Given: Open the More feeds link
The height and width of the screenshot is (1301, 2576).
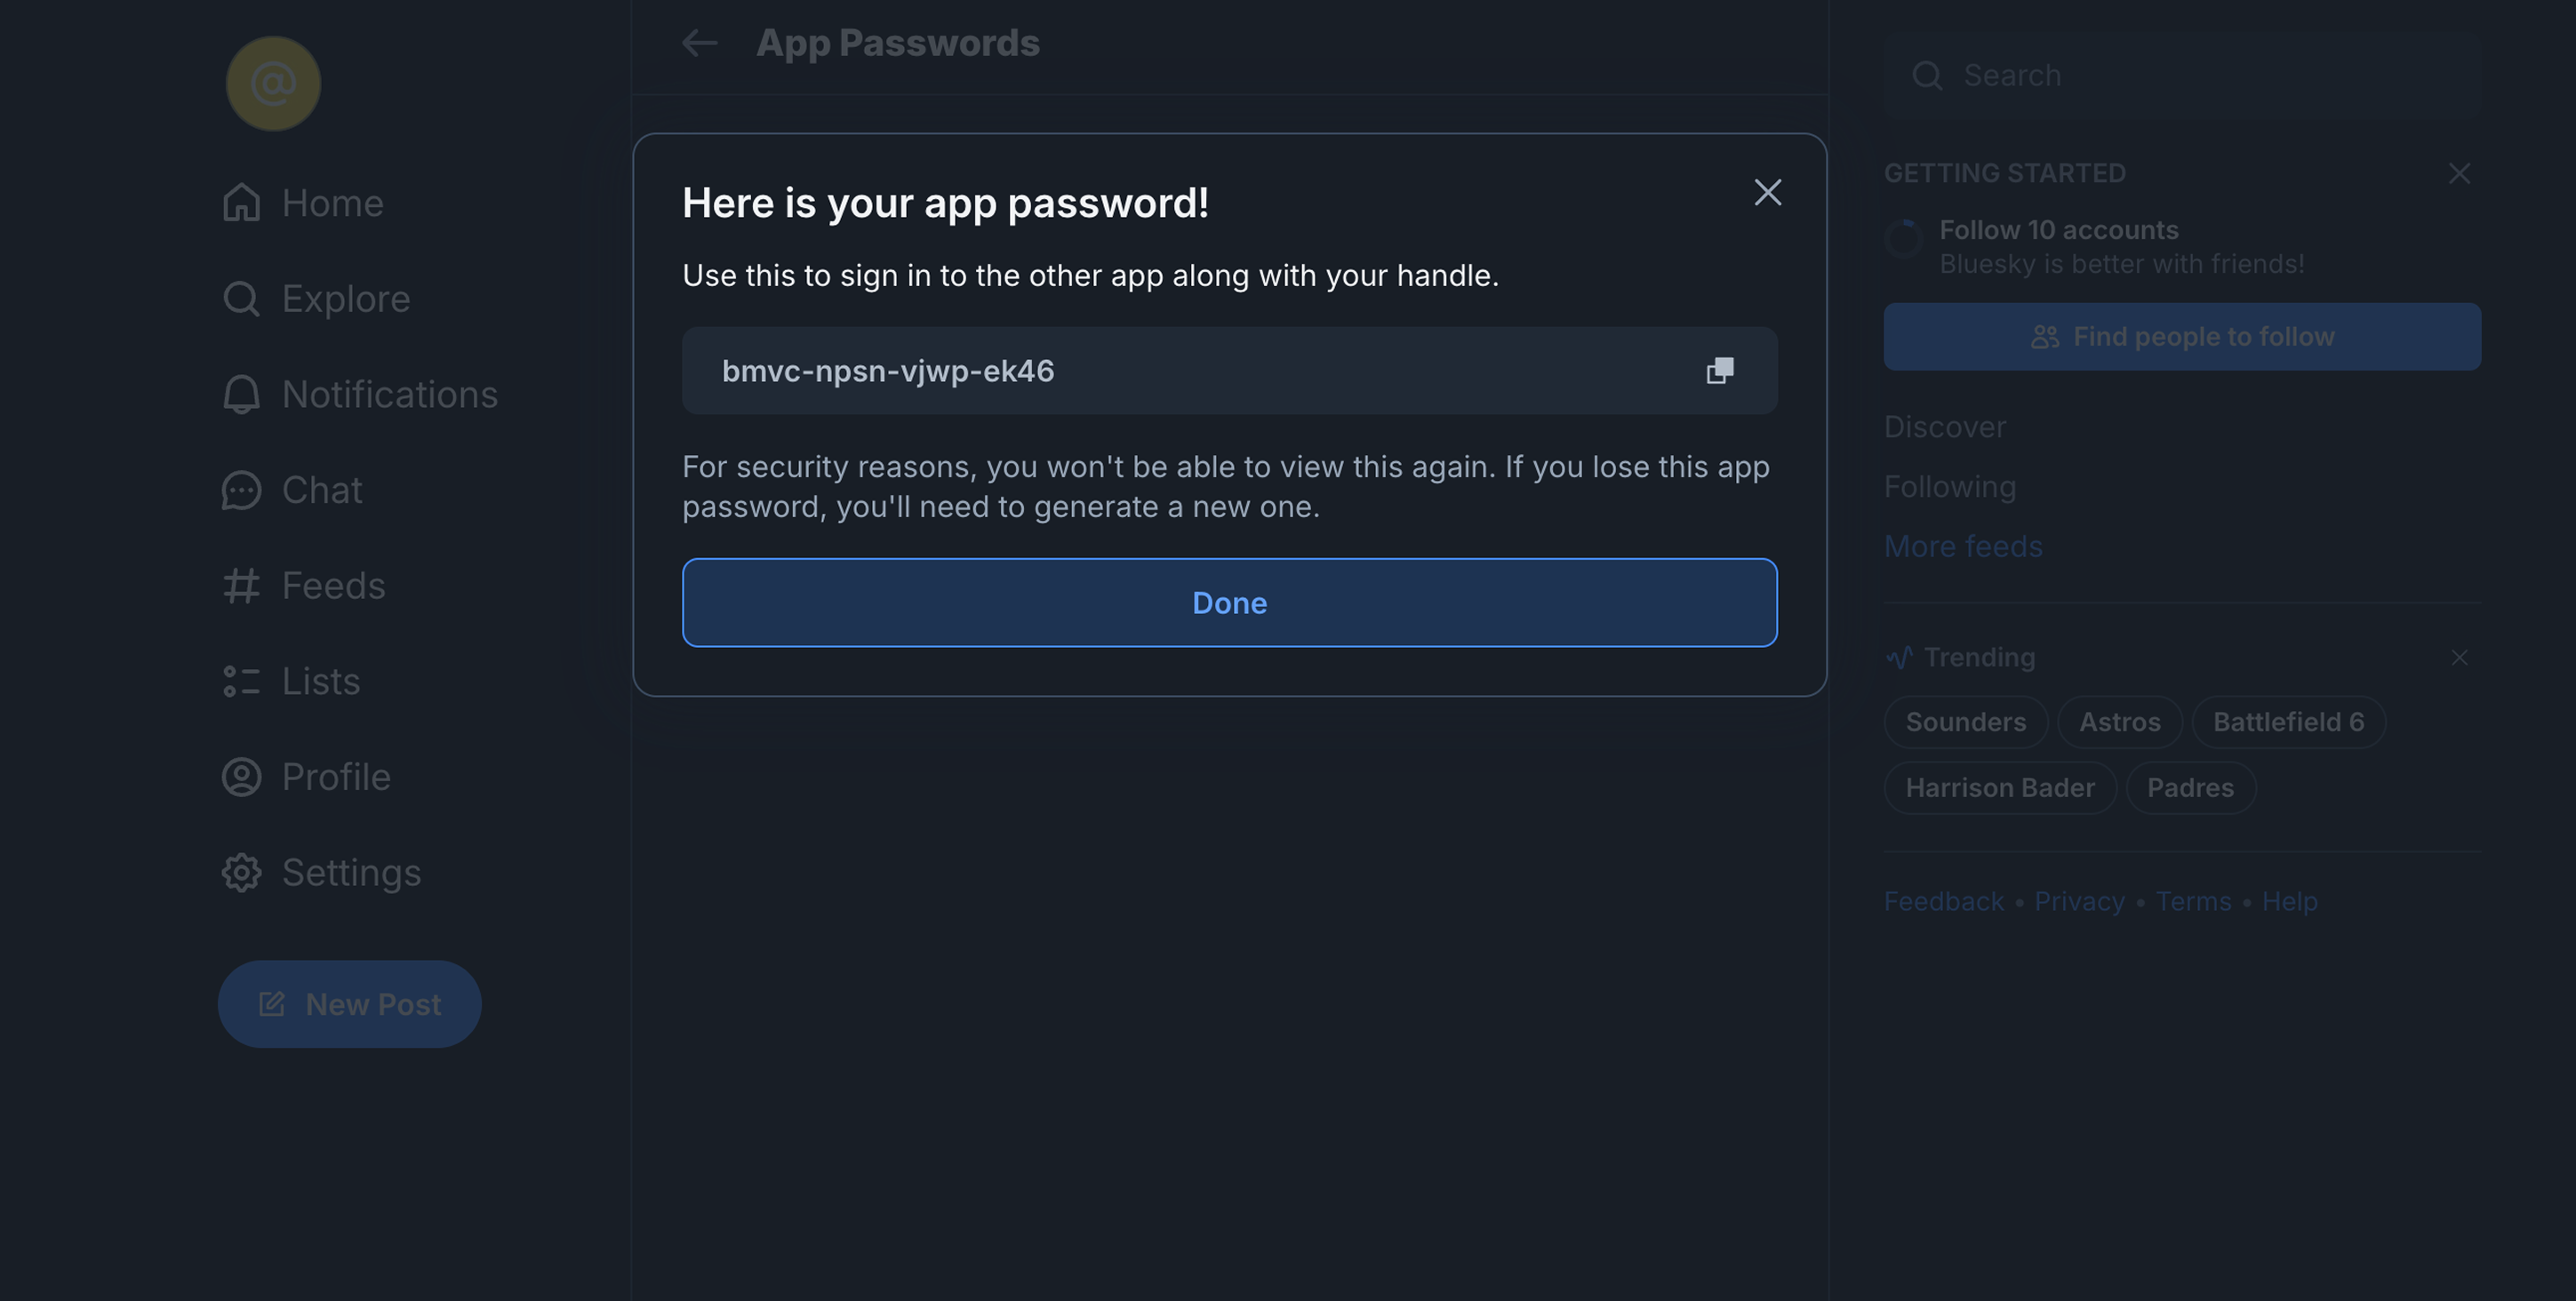Looking at the screenshot, I should 1962,546.
